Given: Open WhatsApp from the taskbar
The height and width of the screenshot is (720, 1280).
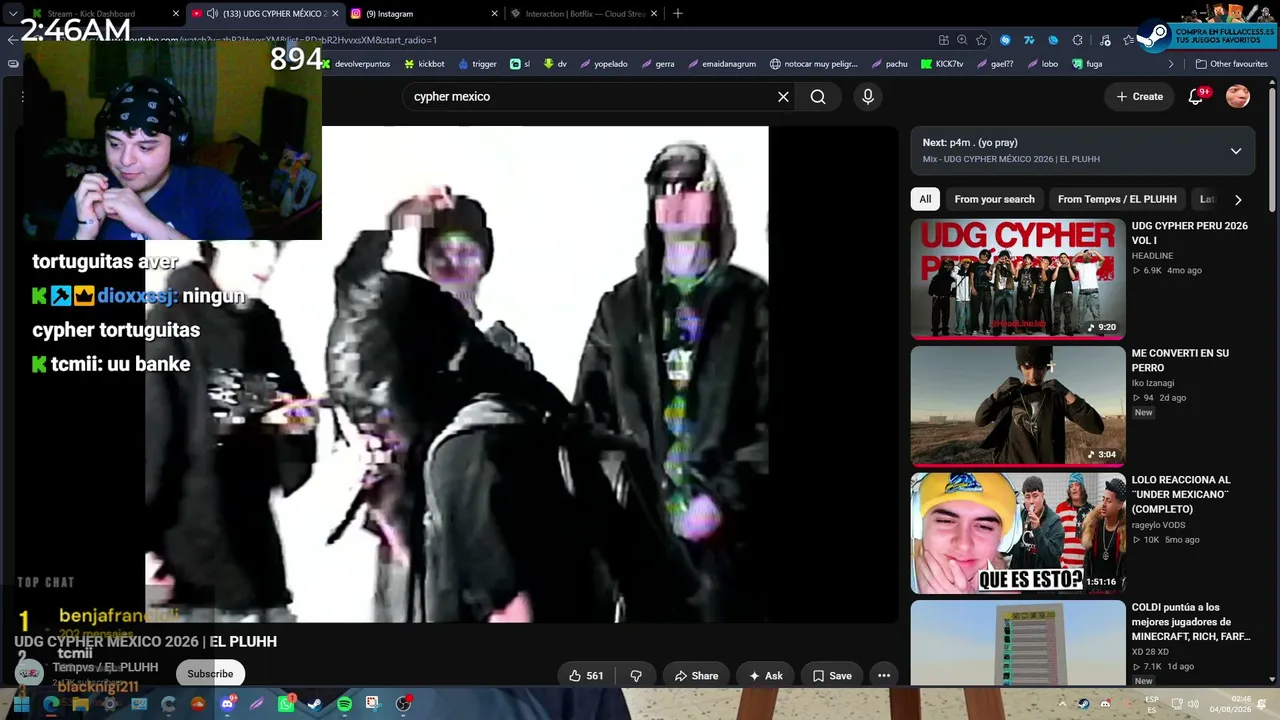Looking at the screenshot, I should pyautogui.click(x=286, y=704).
